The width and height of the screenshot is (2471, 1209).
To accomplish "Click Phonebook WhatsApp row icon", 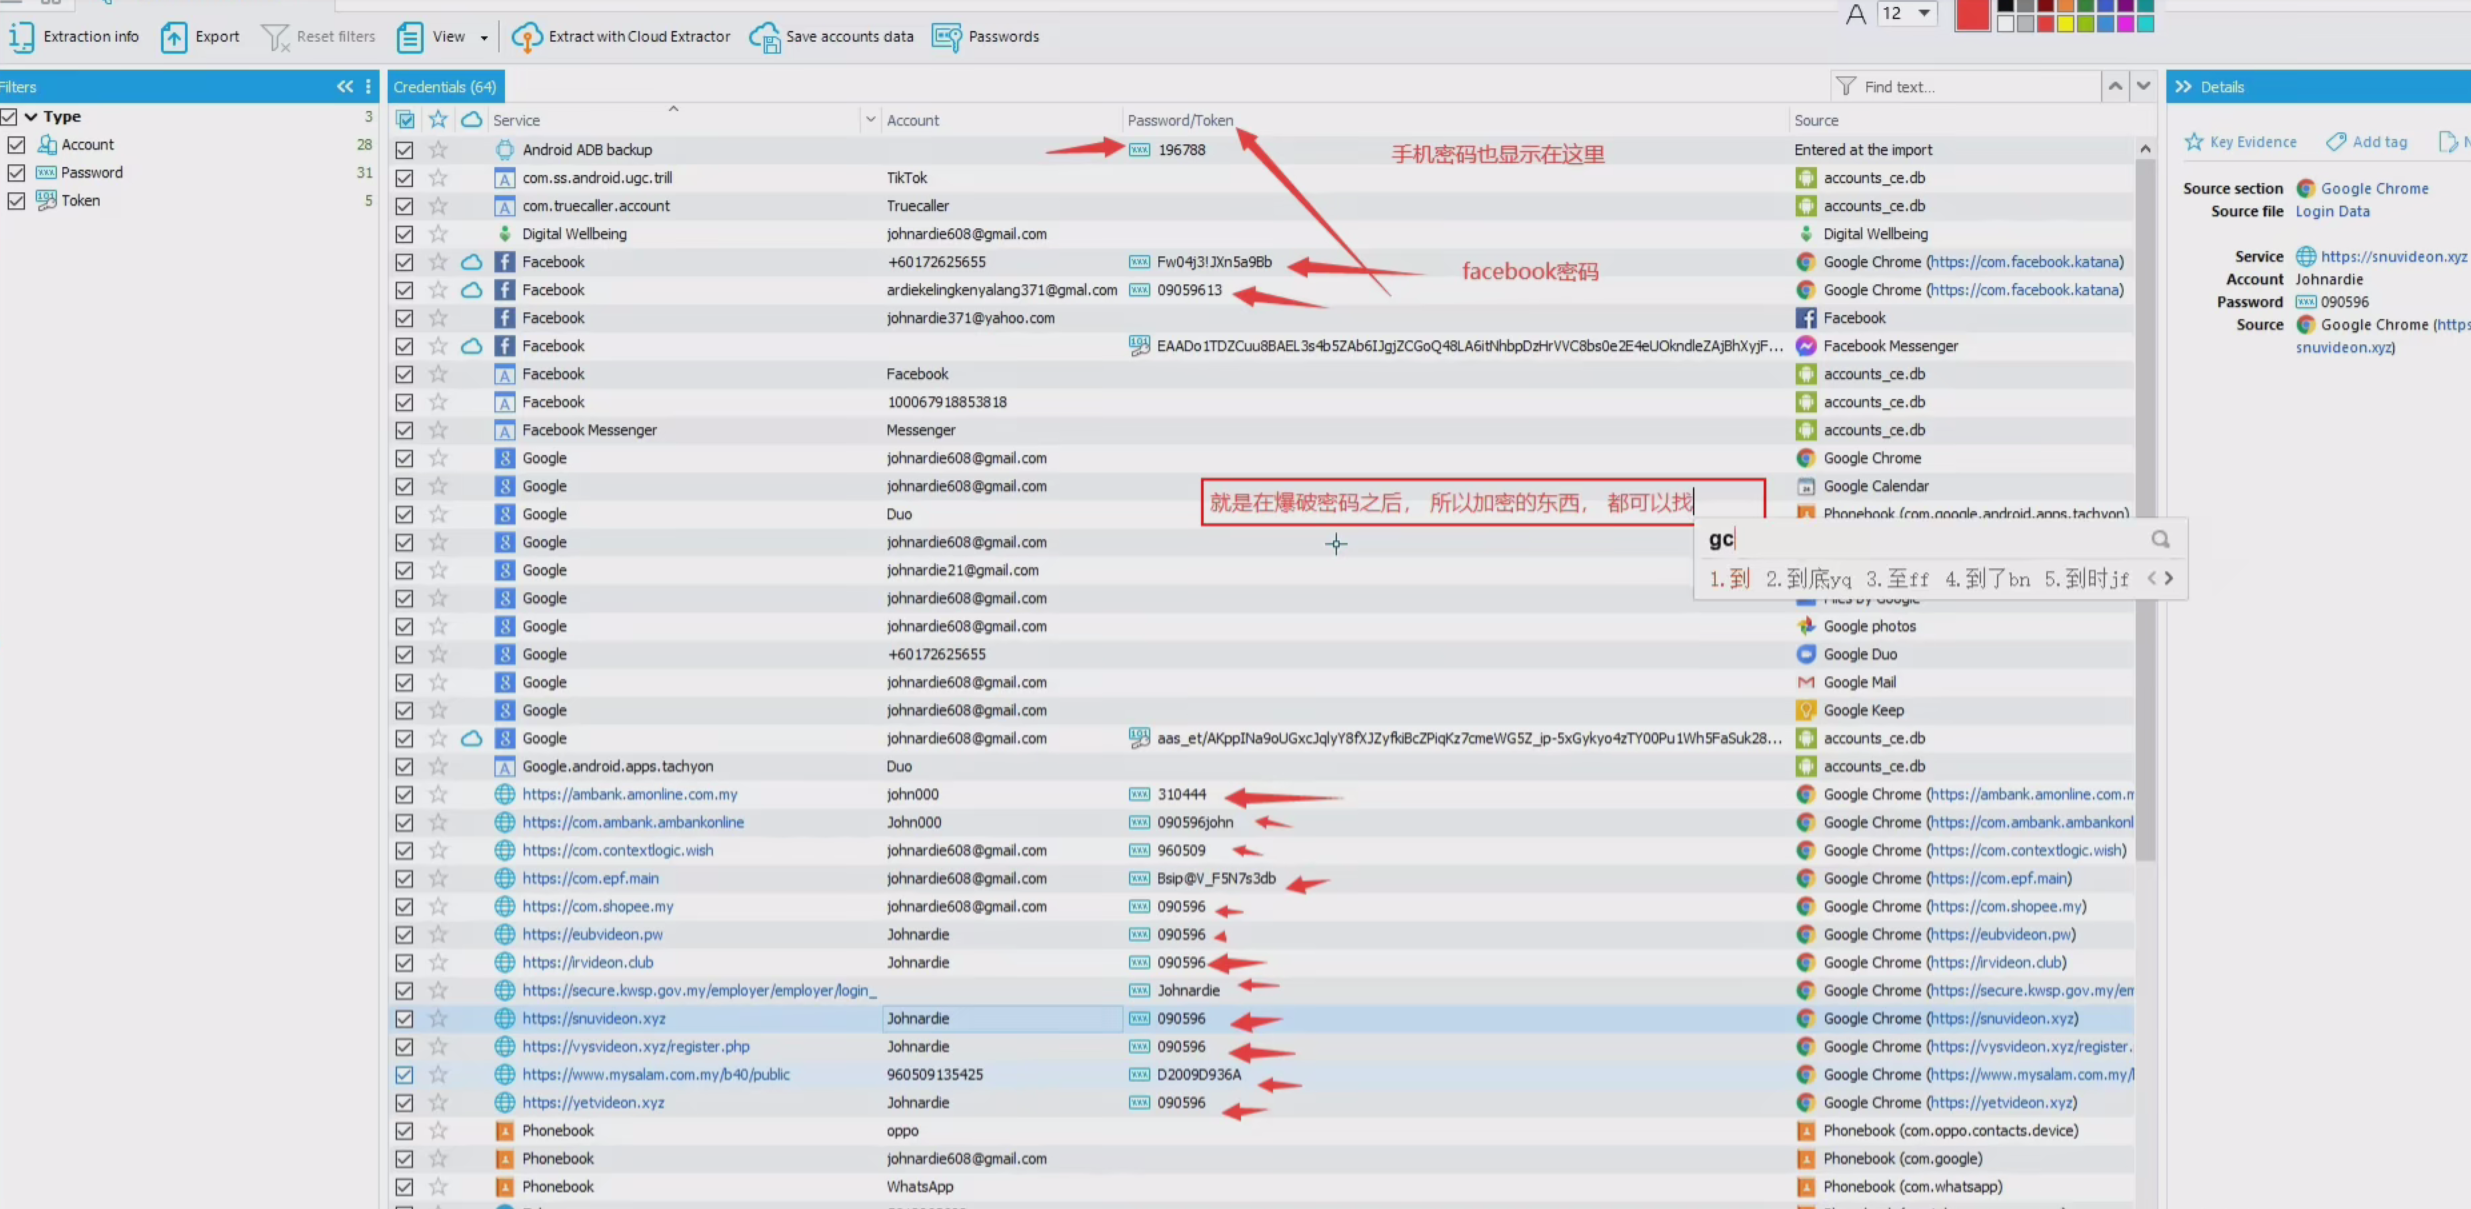I will (x=504, y=1186).
